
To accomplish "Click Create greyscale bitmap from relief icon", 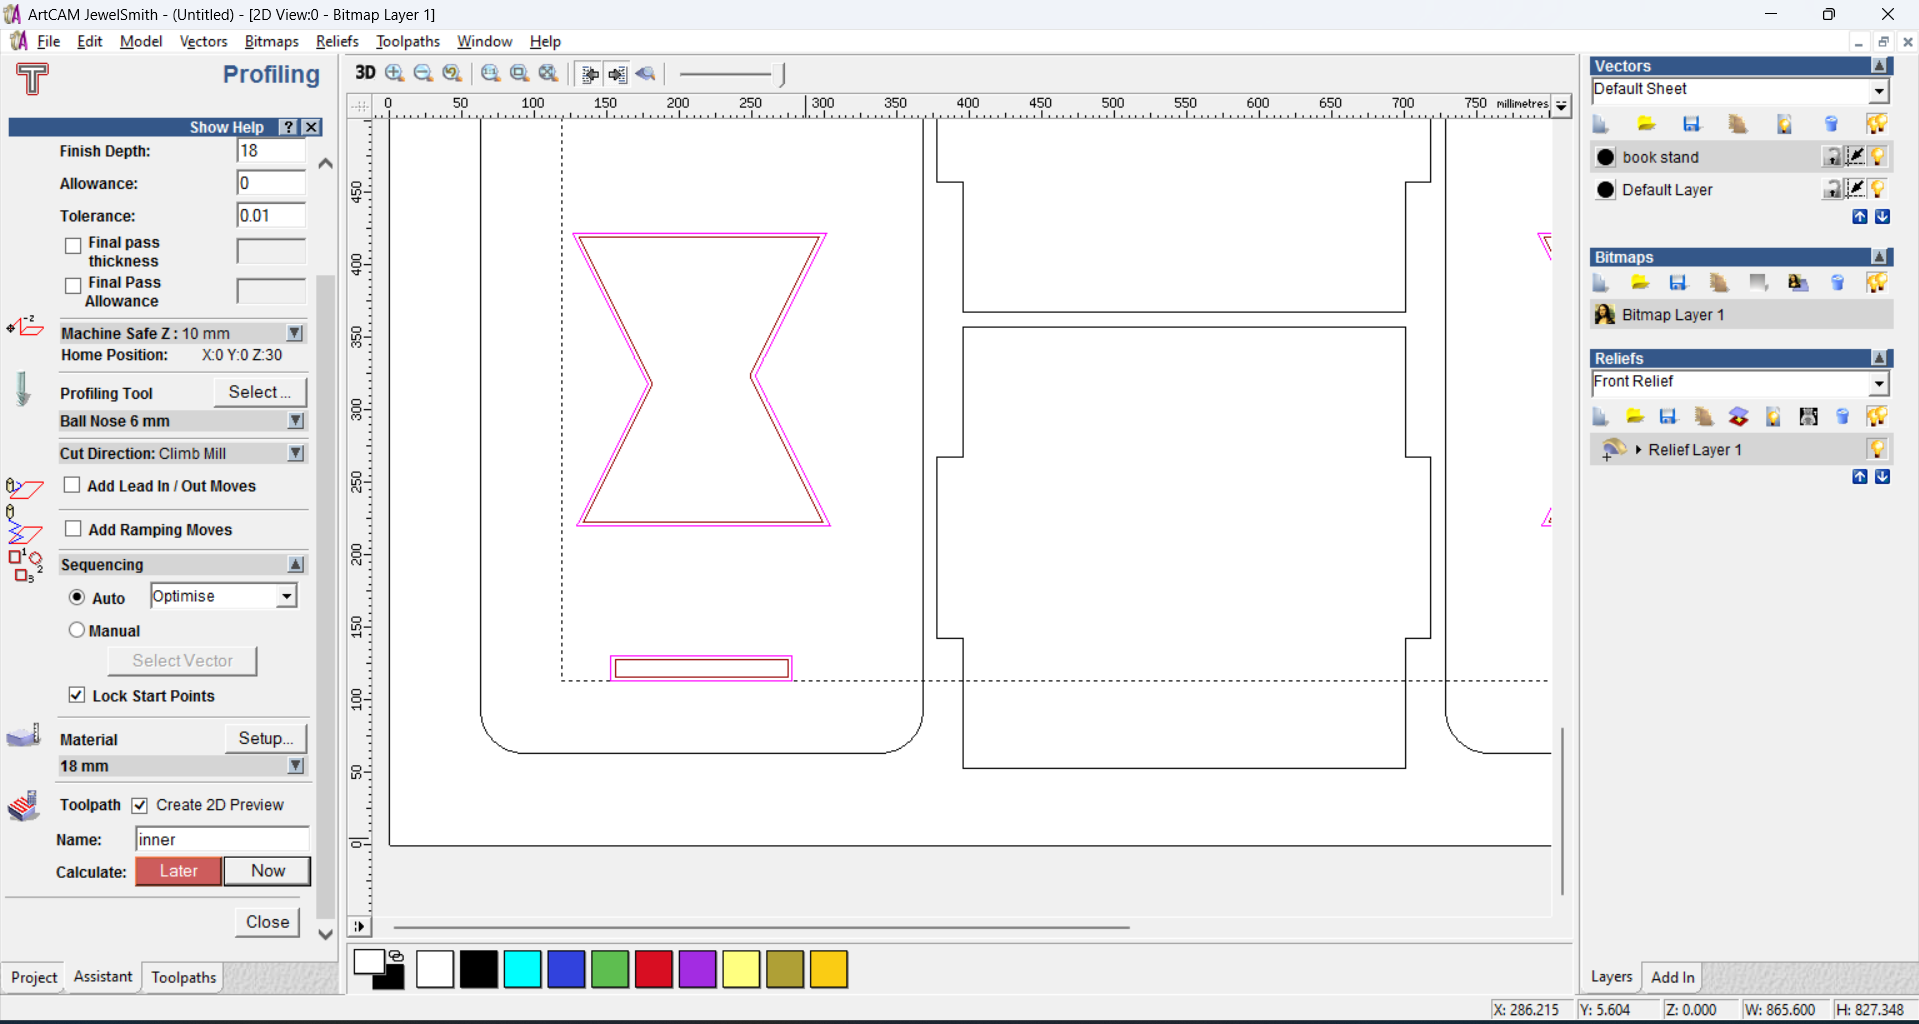I will (x=1808, y=416).
